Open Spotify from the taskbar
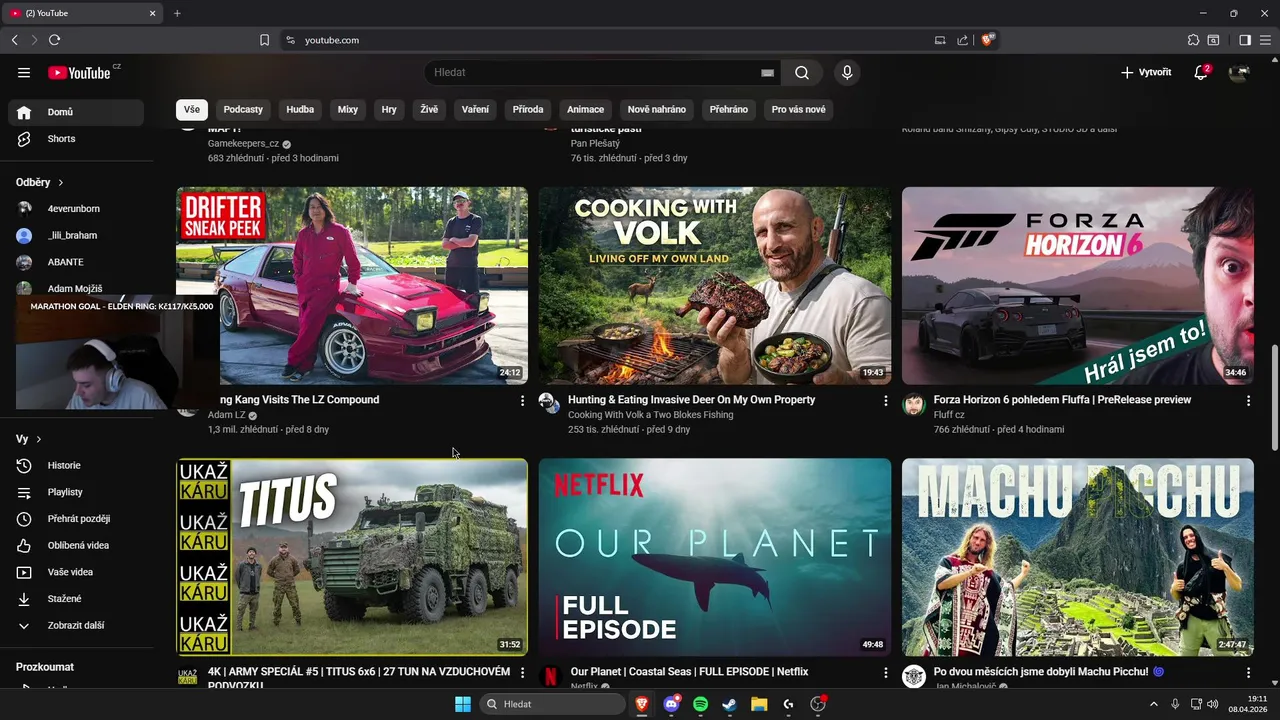Screen dimensions: 1280x720 pos(700,704)
